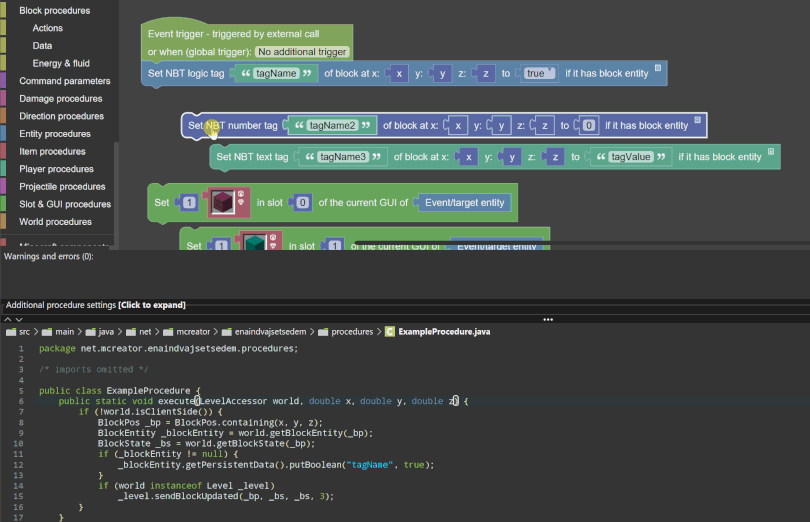
Task: Open the Slot & GUI procedures category
Action: pyautogui.click(x=65, y=204)
